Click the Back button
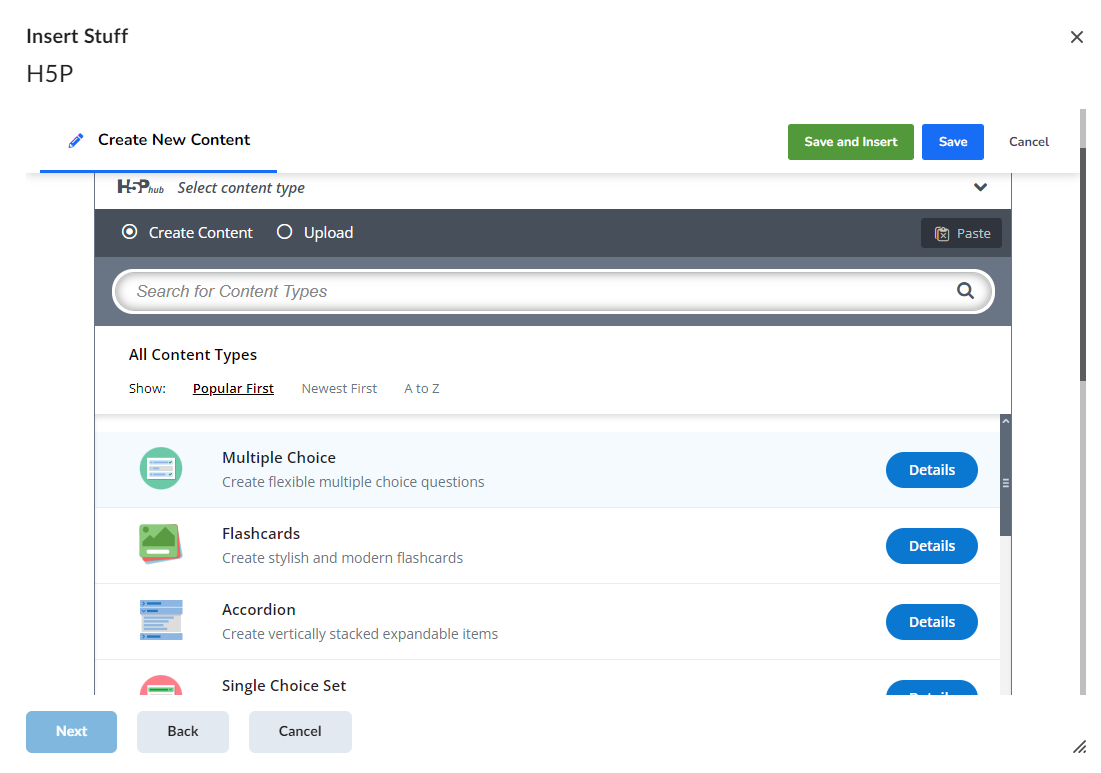 point(183,731)
